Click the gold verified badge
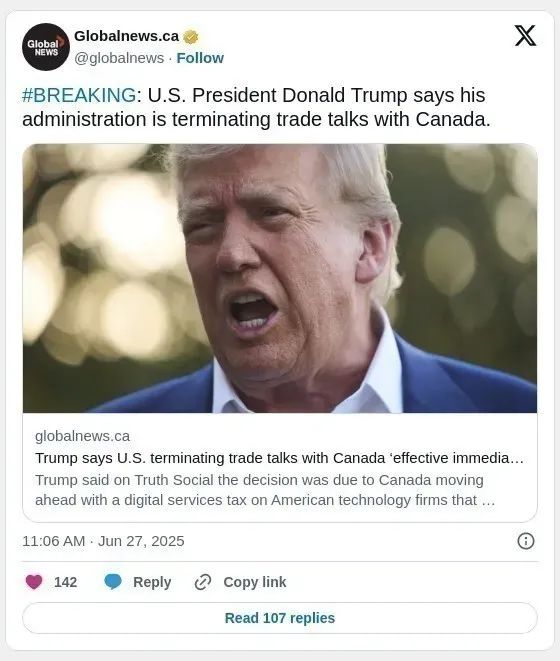Viewport: 560px width, 661px height. (191, 37)
